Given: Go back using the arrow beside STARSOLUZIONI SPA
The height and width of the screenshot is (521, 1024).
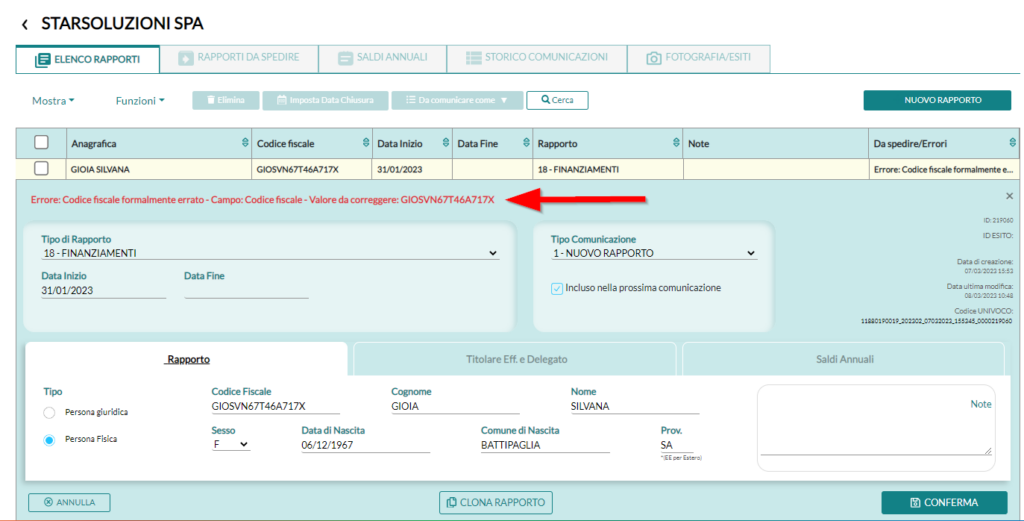Looking at the screenshot, I should 24,25.
